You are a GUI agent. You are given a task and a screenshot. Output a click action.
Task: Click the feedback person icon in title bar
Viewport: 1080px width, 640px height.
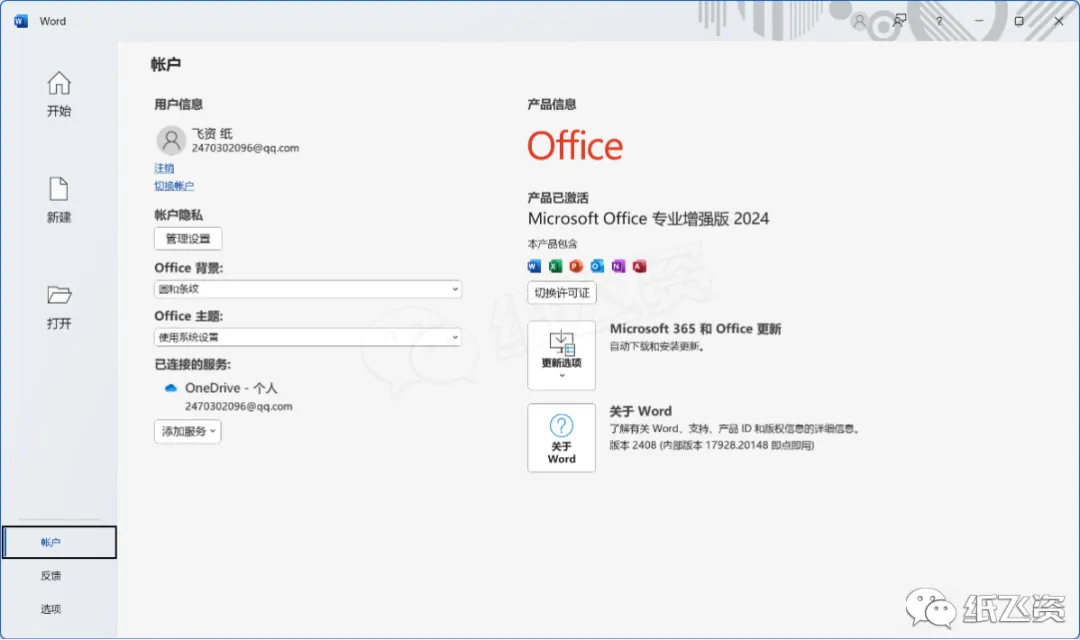[x=899, y=21]
